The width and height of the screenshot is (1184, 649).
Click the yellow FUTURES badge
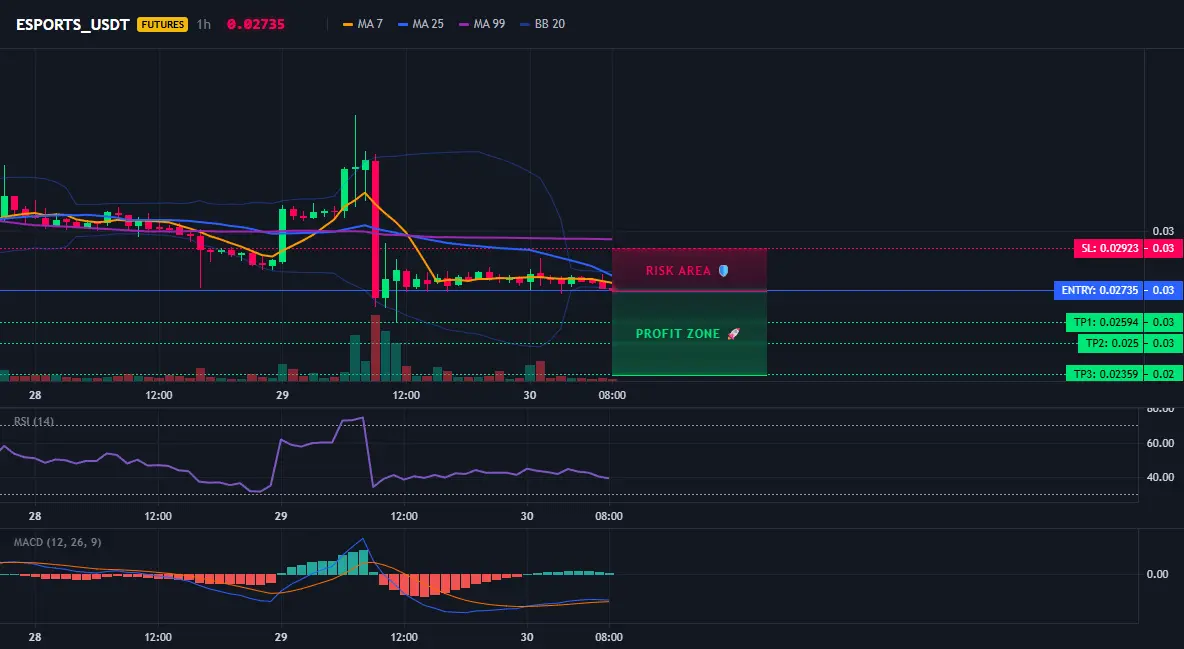(x=162, y=24)
